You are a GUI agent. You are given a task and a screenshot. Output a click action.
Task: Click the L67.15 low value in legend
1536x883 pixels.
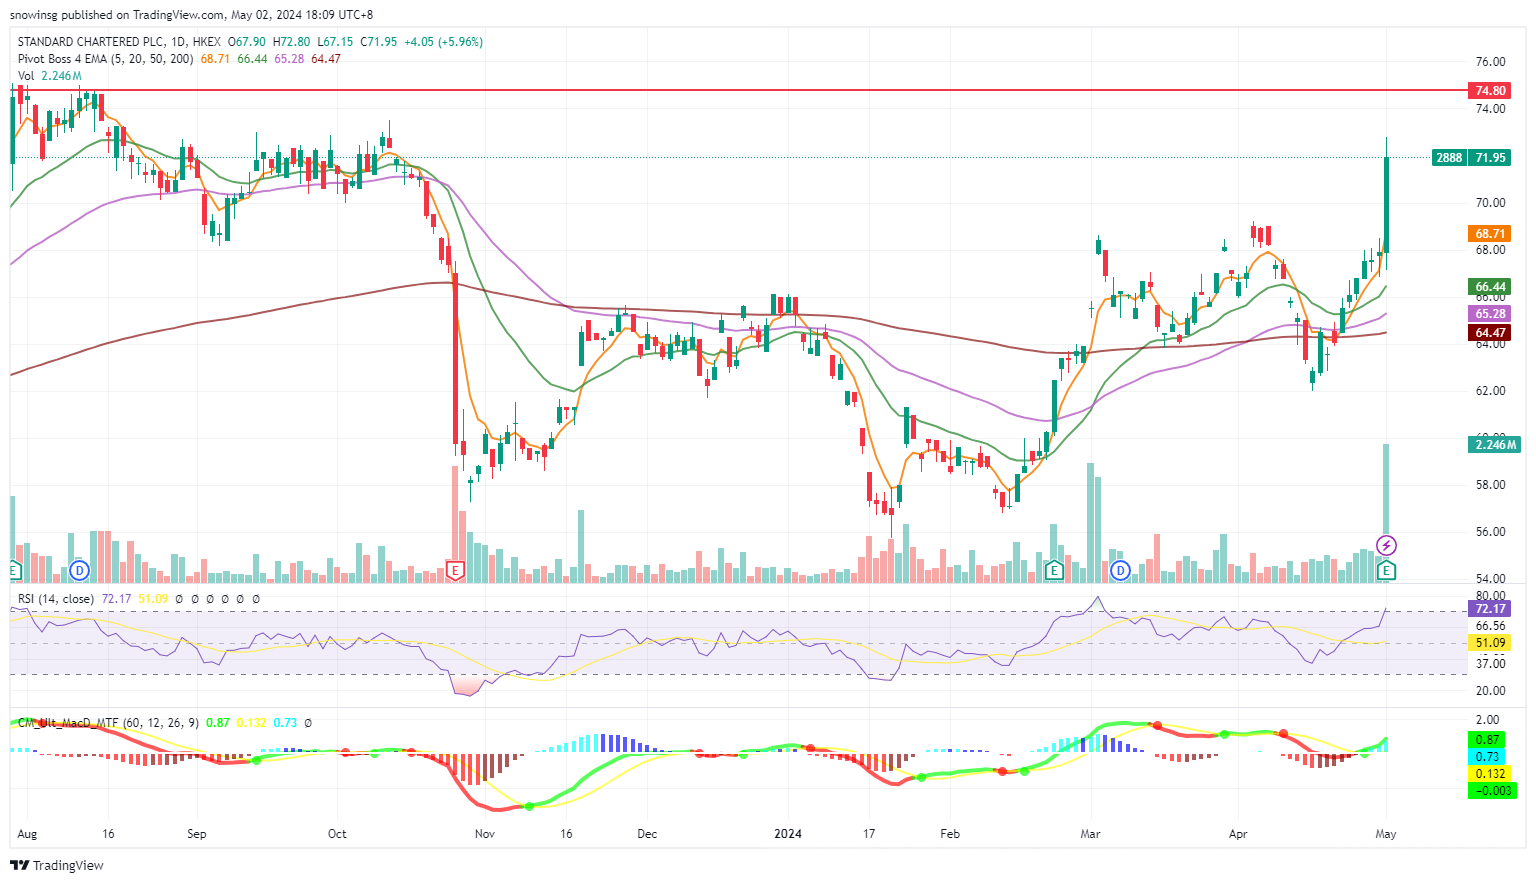click(335, 42)
